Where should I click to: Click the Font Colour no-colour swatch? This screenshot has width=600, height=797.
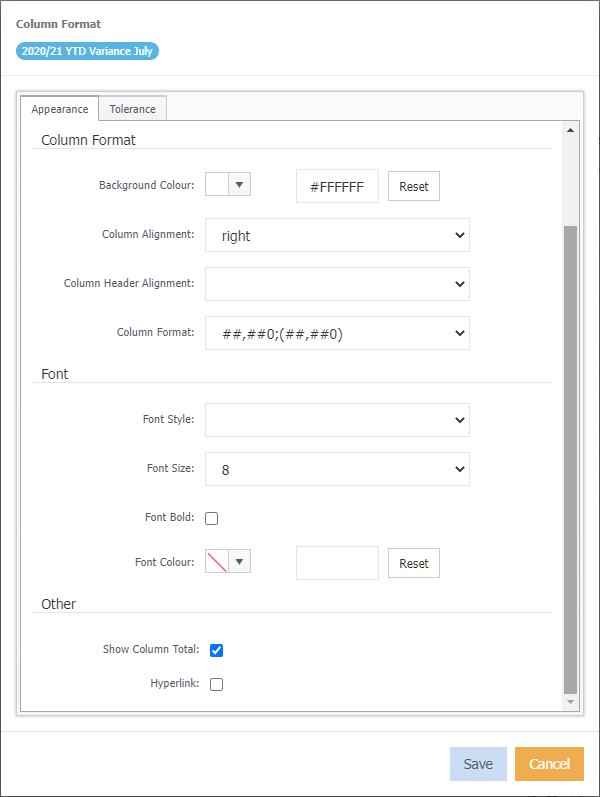(217, 562)
